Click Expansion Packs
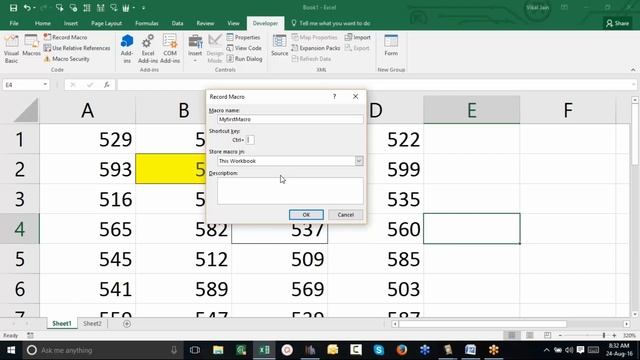 316,48
